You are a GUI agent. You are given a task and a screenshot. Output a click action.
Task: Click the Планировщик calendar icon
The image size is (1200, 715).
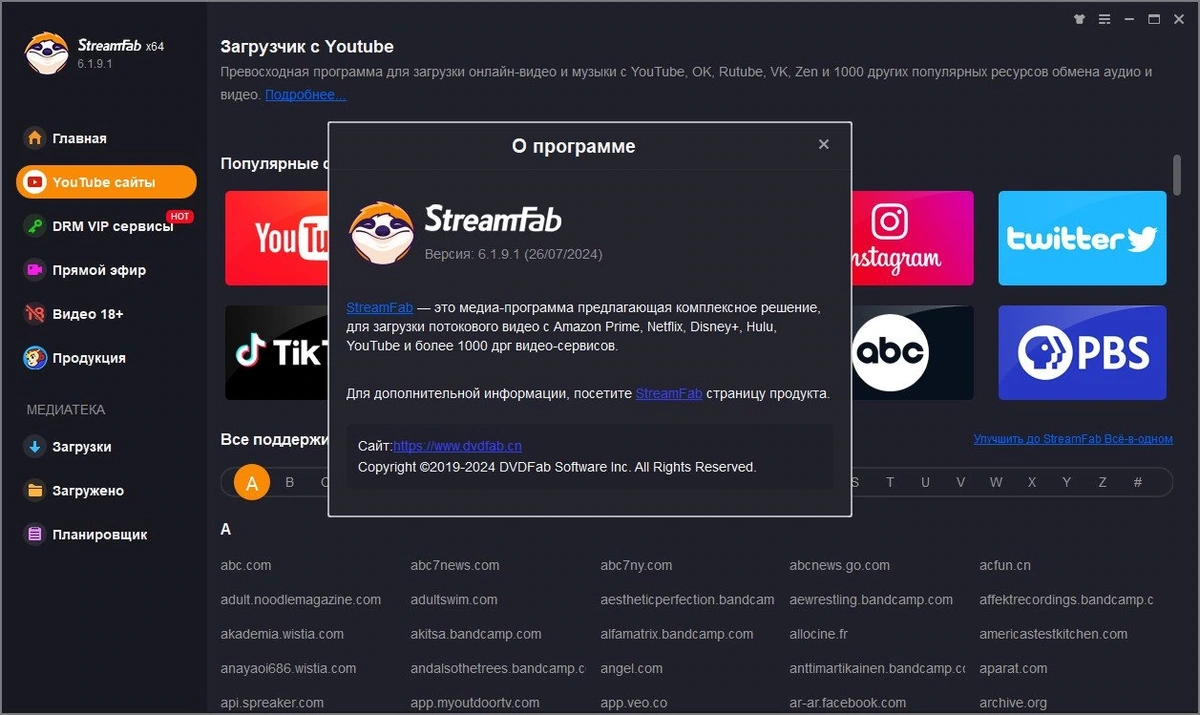tap(35, 535)
